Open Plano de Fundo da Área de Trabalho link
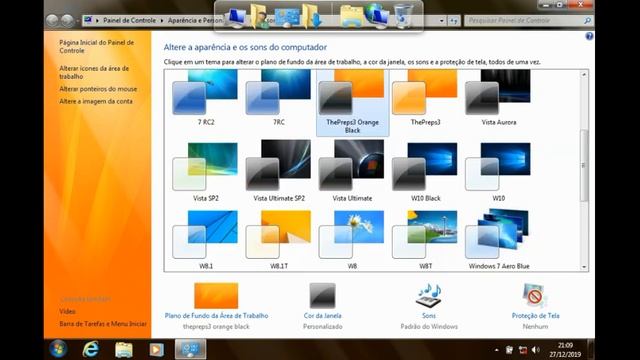Viewport: 640px width, 360px height. click(x=216, y=316)
